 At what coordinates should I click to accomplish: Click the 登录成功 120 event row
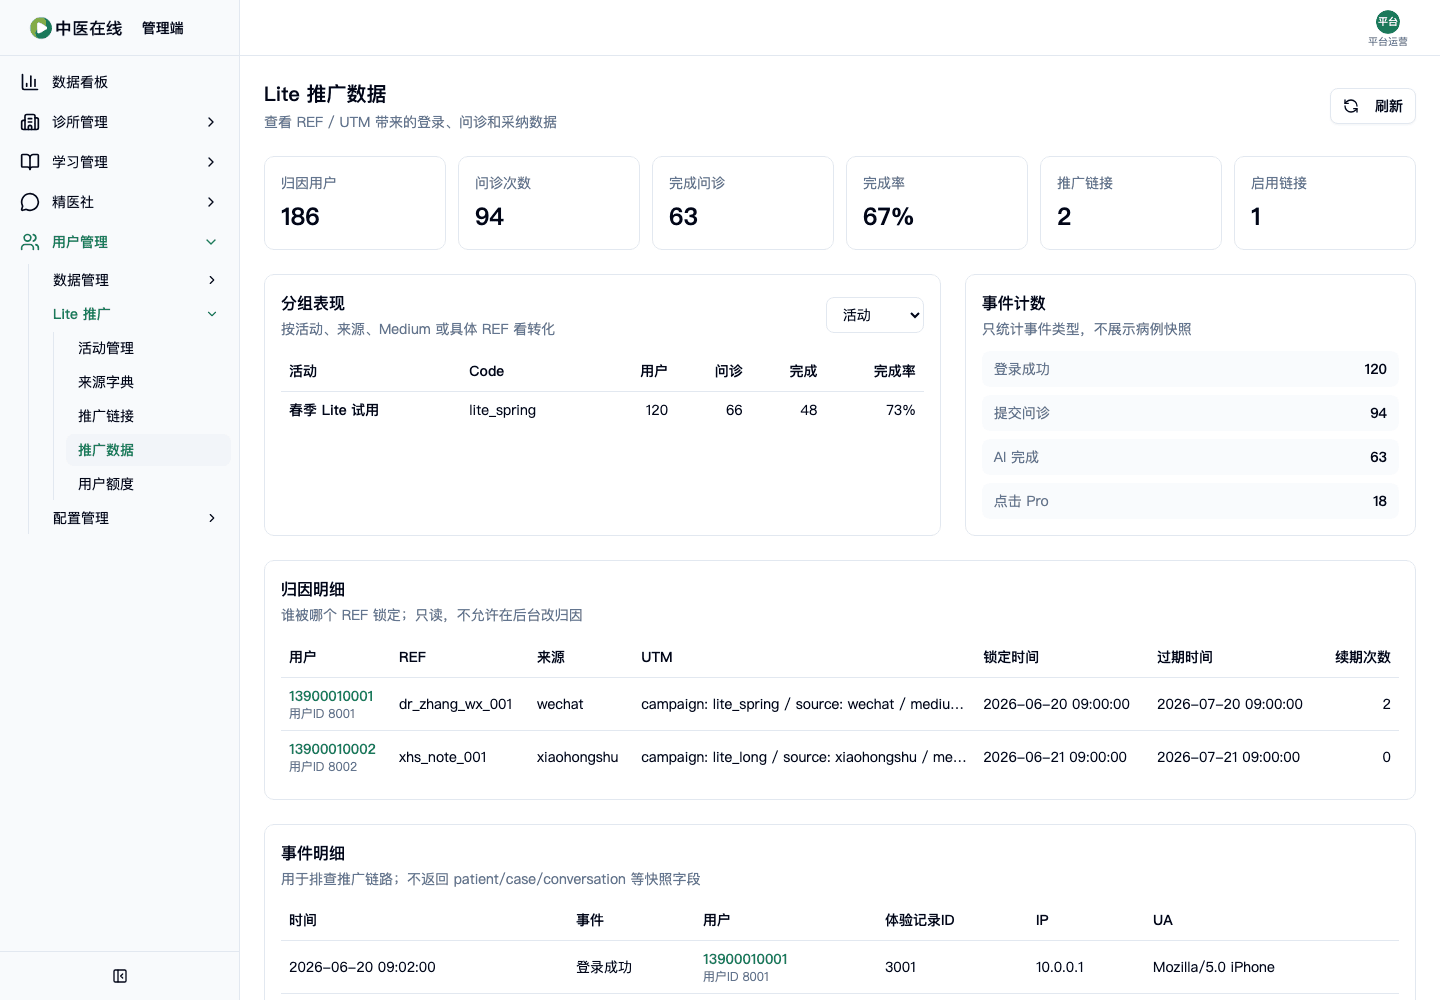pos(1190,369)
